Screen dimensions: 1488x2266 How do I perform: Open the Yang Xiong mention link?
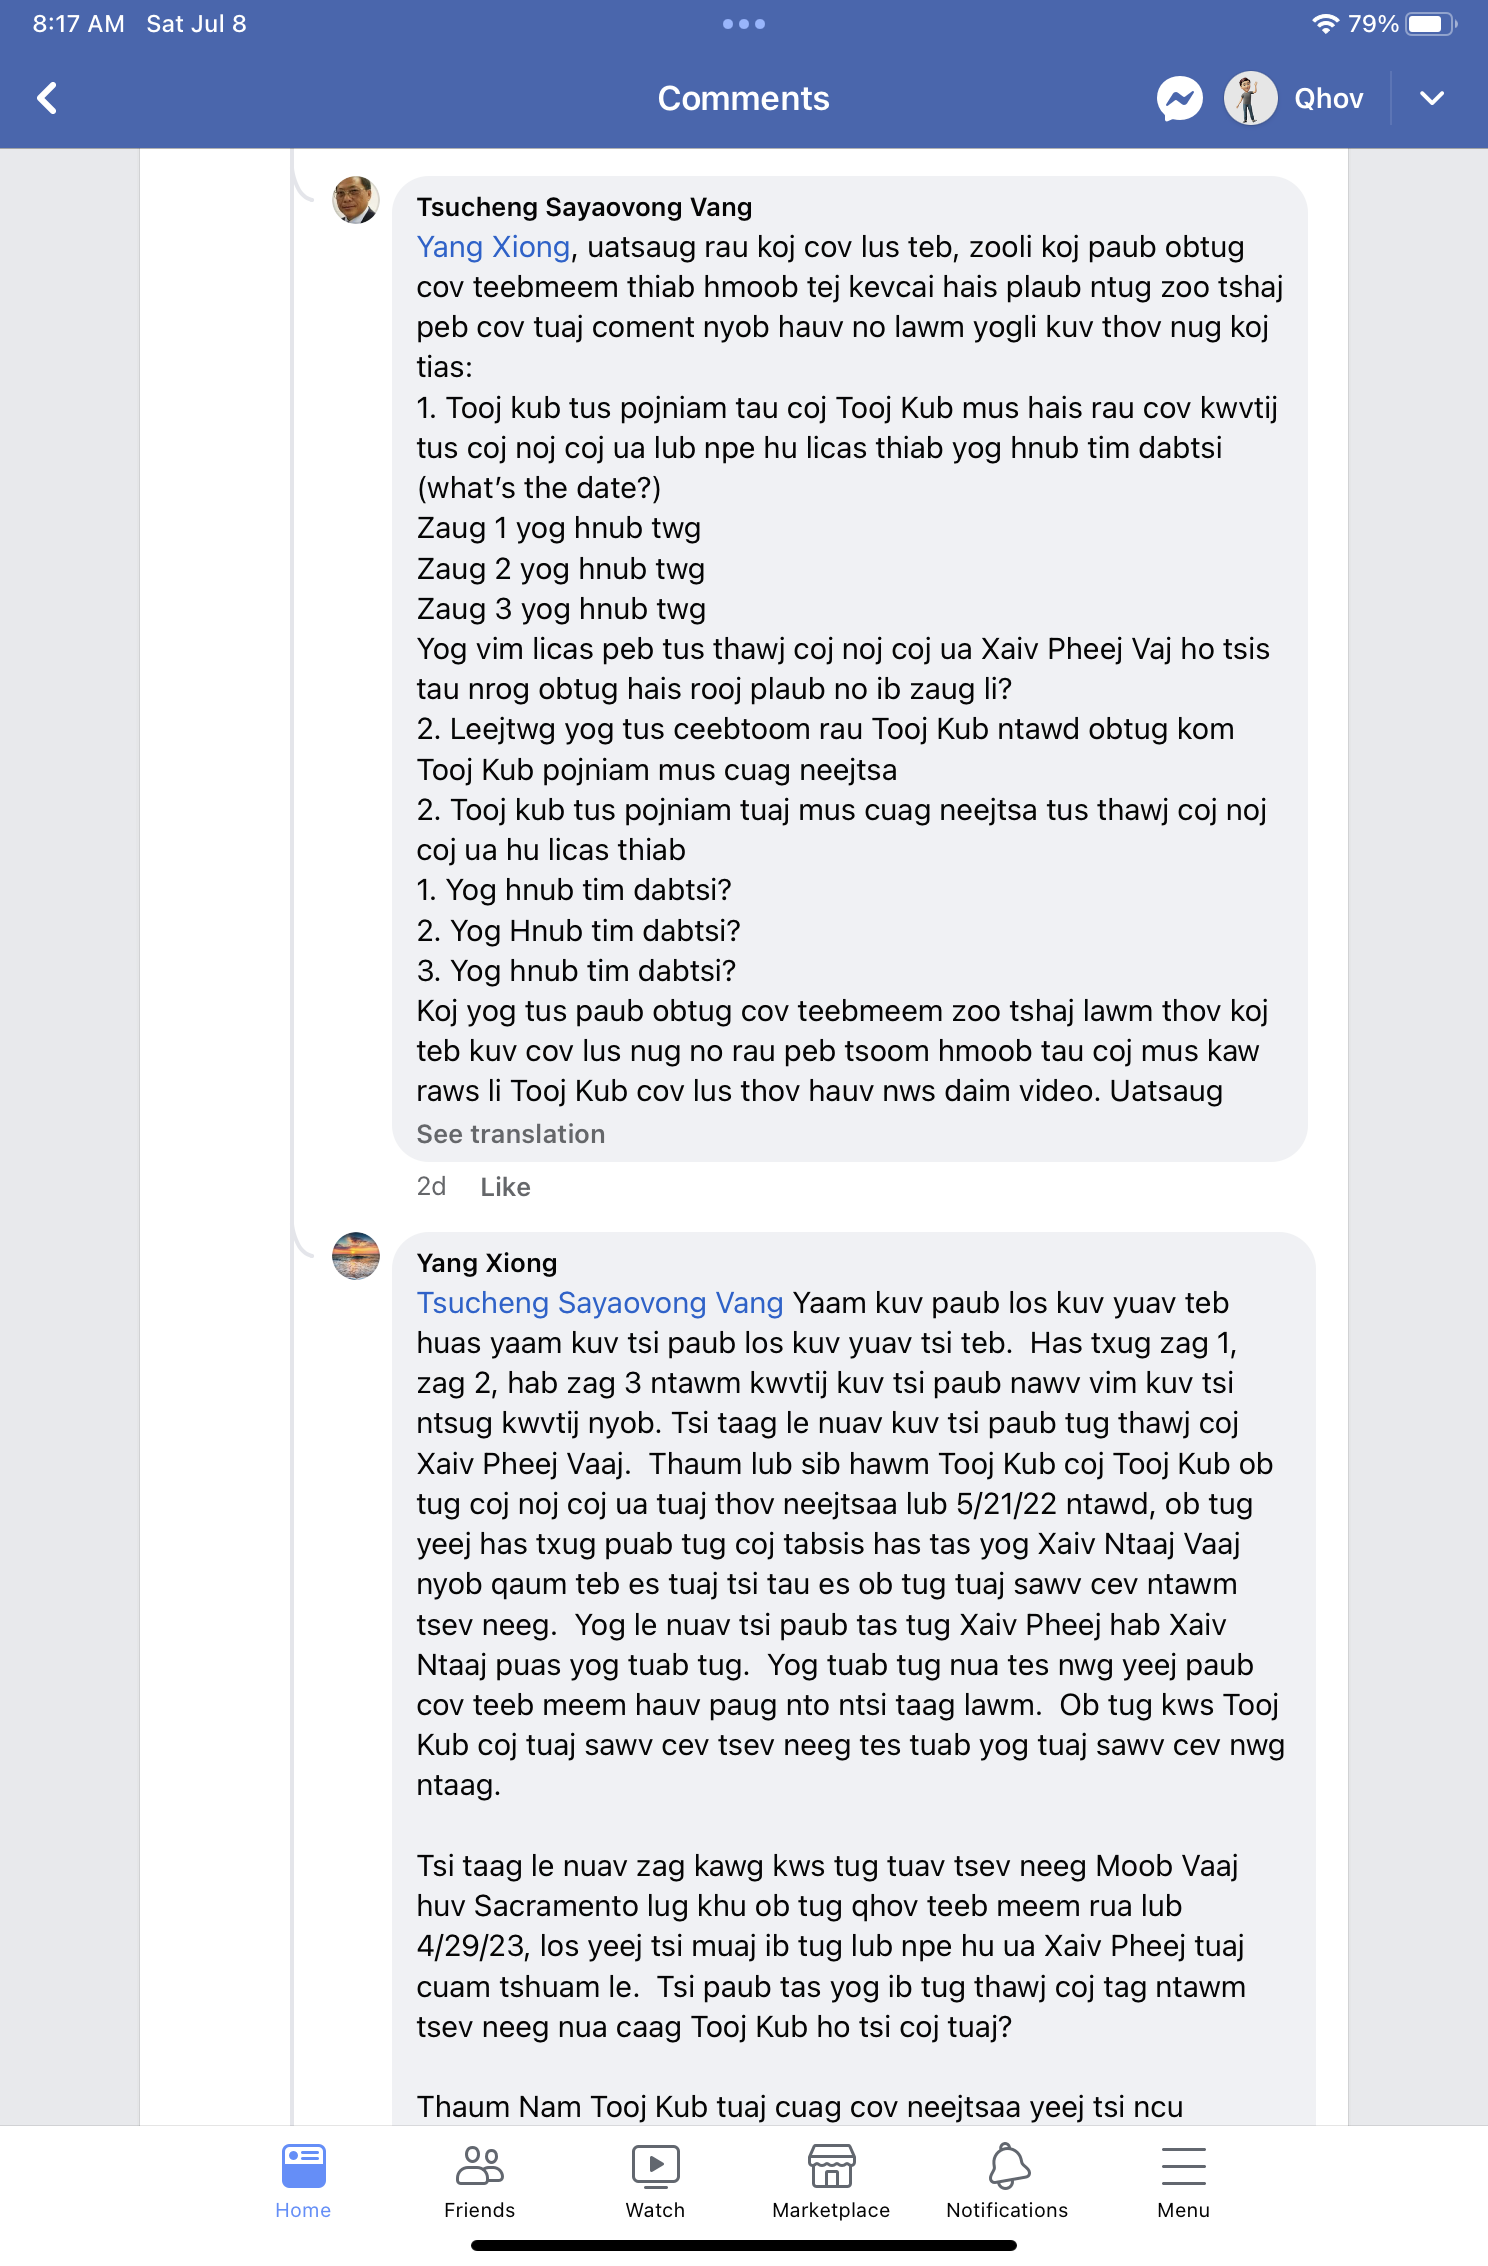[x=493, y=247]
